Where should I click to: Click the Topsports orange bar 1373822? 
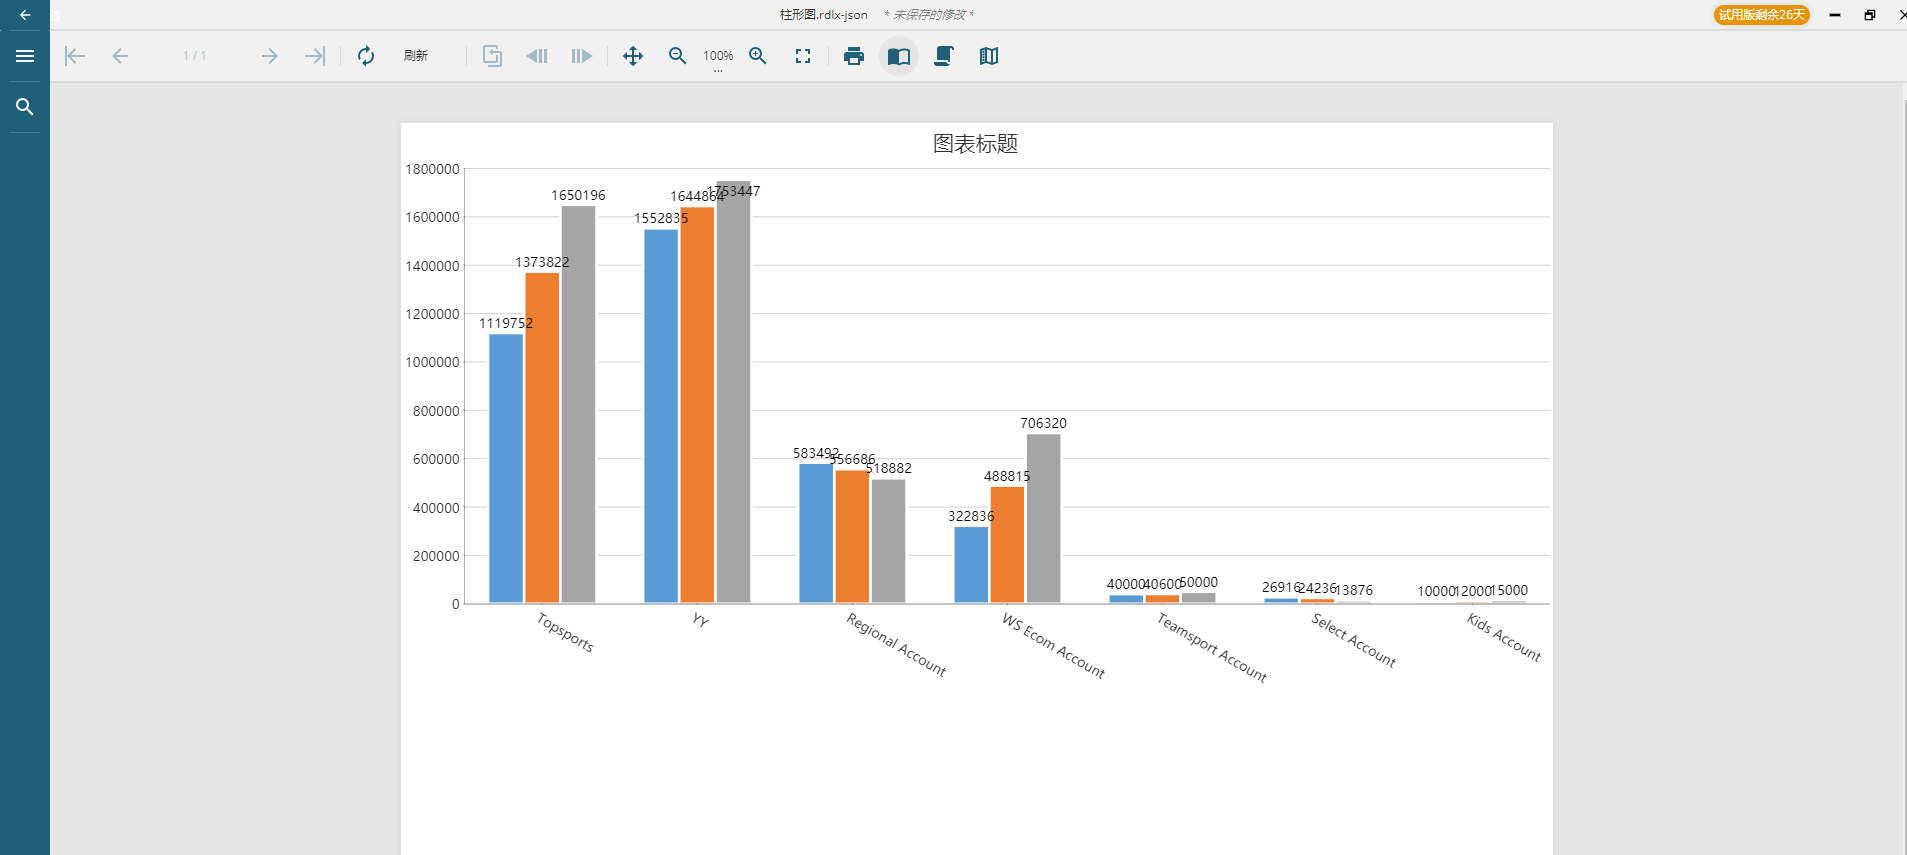pyautogui.click(x=542, y=438)
